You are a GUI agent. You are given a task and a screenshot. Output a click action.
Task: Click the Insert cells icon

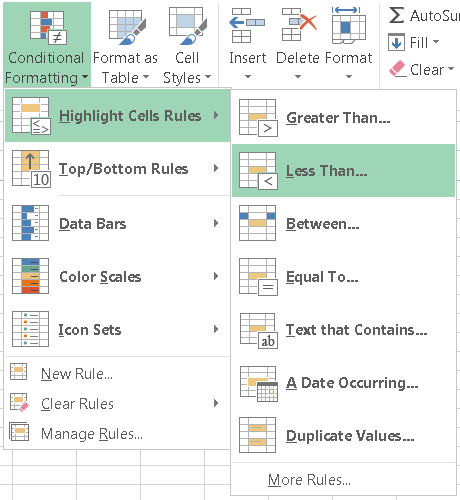[x=247, y=26]
